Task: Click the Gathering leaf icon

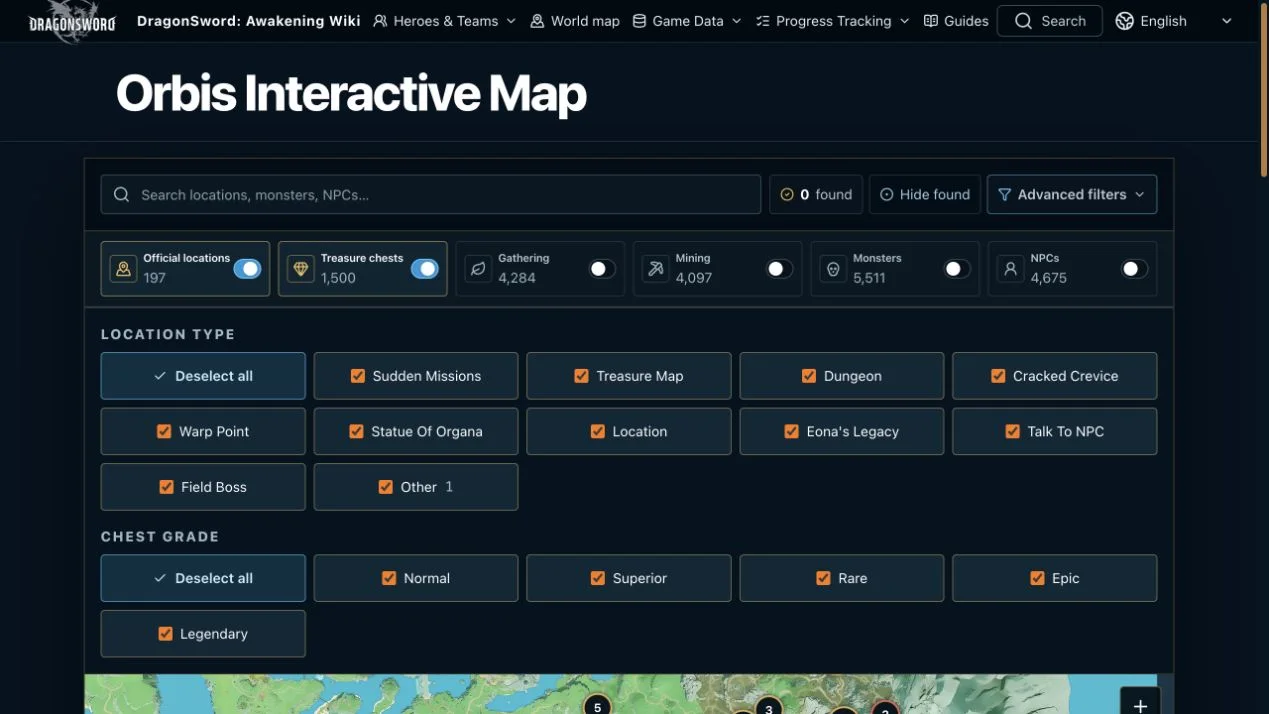Action: (478, 269)
